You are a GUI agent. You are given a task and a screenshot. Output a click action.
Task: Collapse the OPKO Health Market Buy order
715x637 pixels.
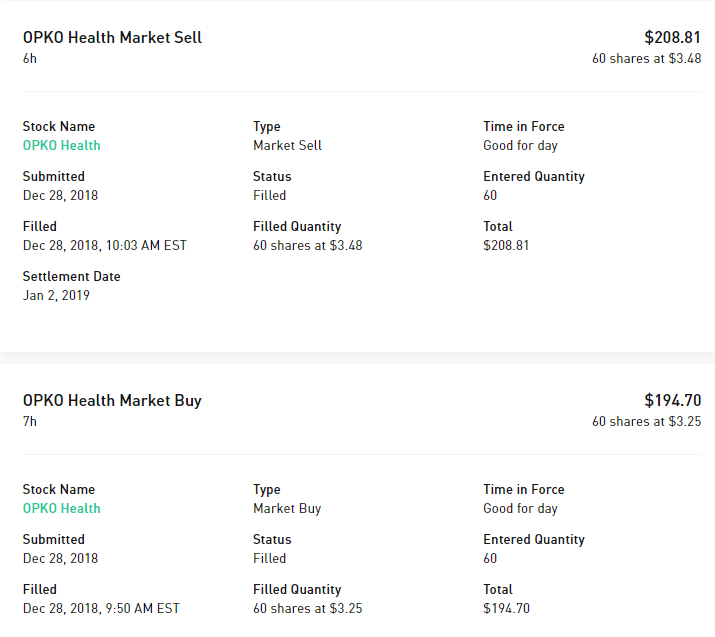(112, 401)
